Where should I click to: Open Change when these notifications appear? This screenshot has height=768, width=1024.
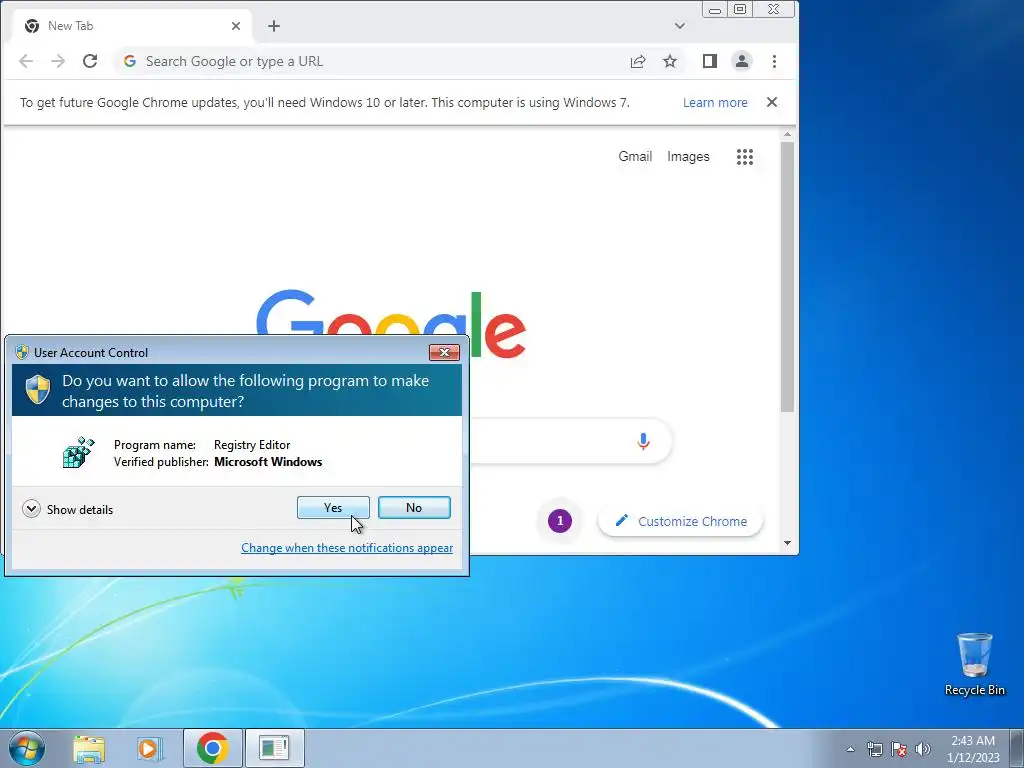click(347, 548)
